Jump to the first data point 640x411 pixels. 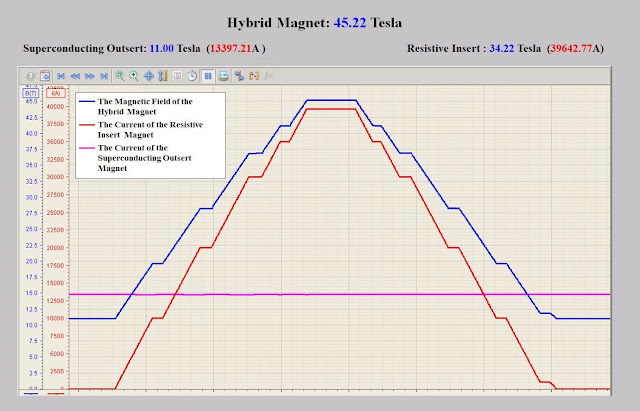pyautogui.click(x=61, y=76)
